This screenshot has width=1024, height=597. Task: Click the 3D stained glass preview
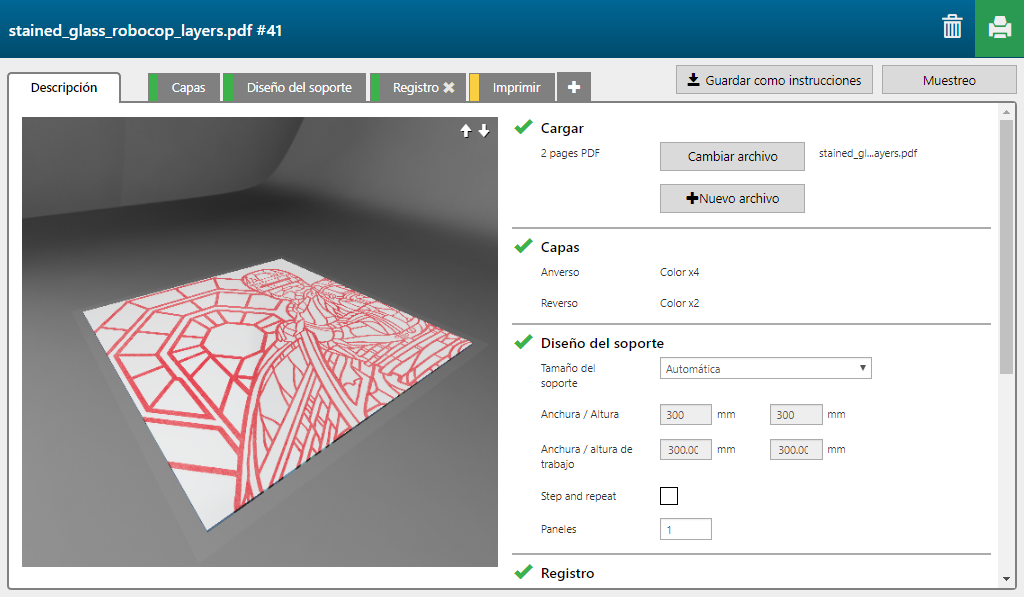260,342
